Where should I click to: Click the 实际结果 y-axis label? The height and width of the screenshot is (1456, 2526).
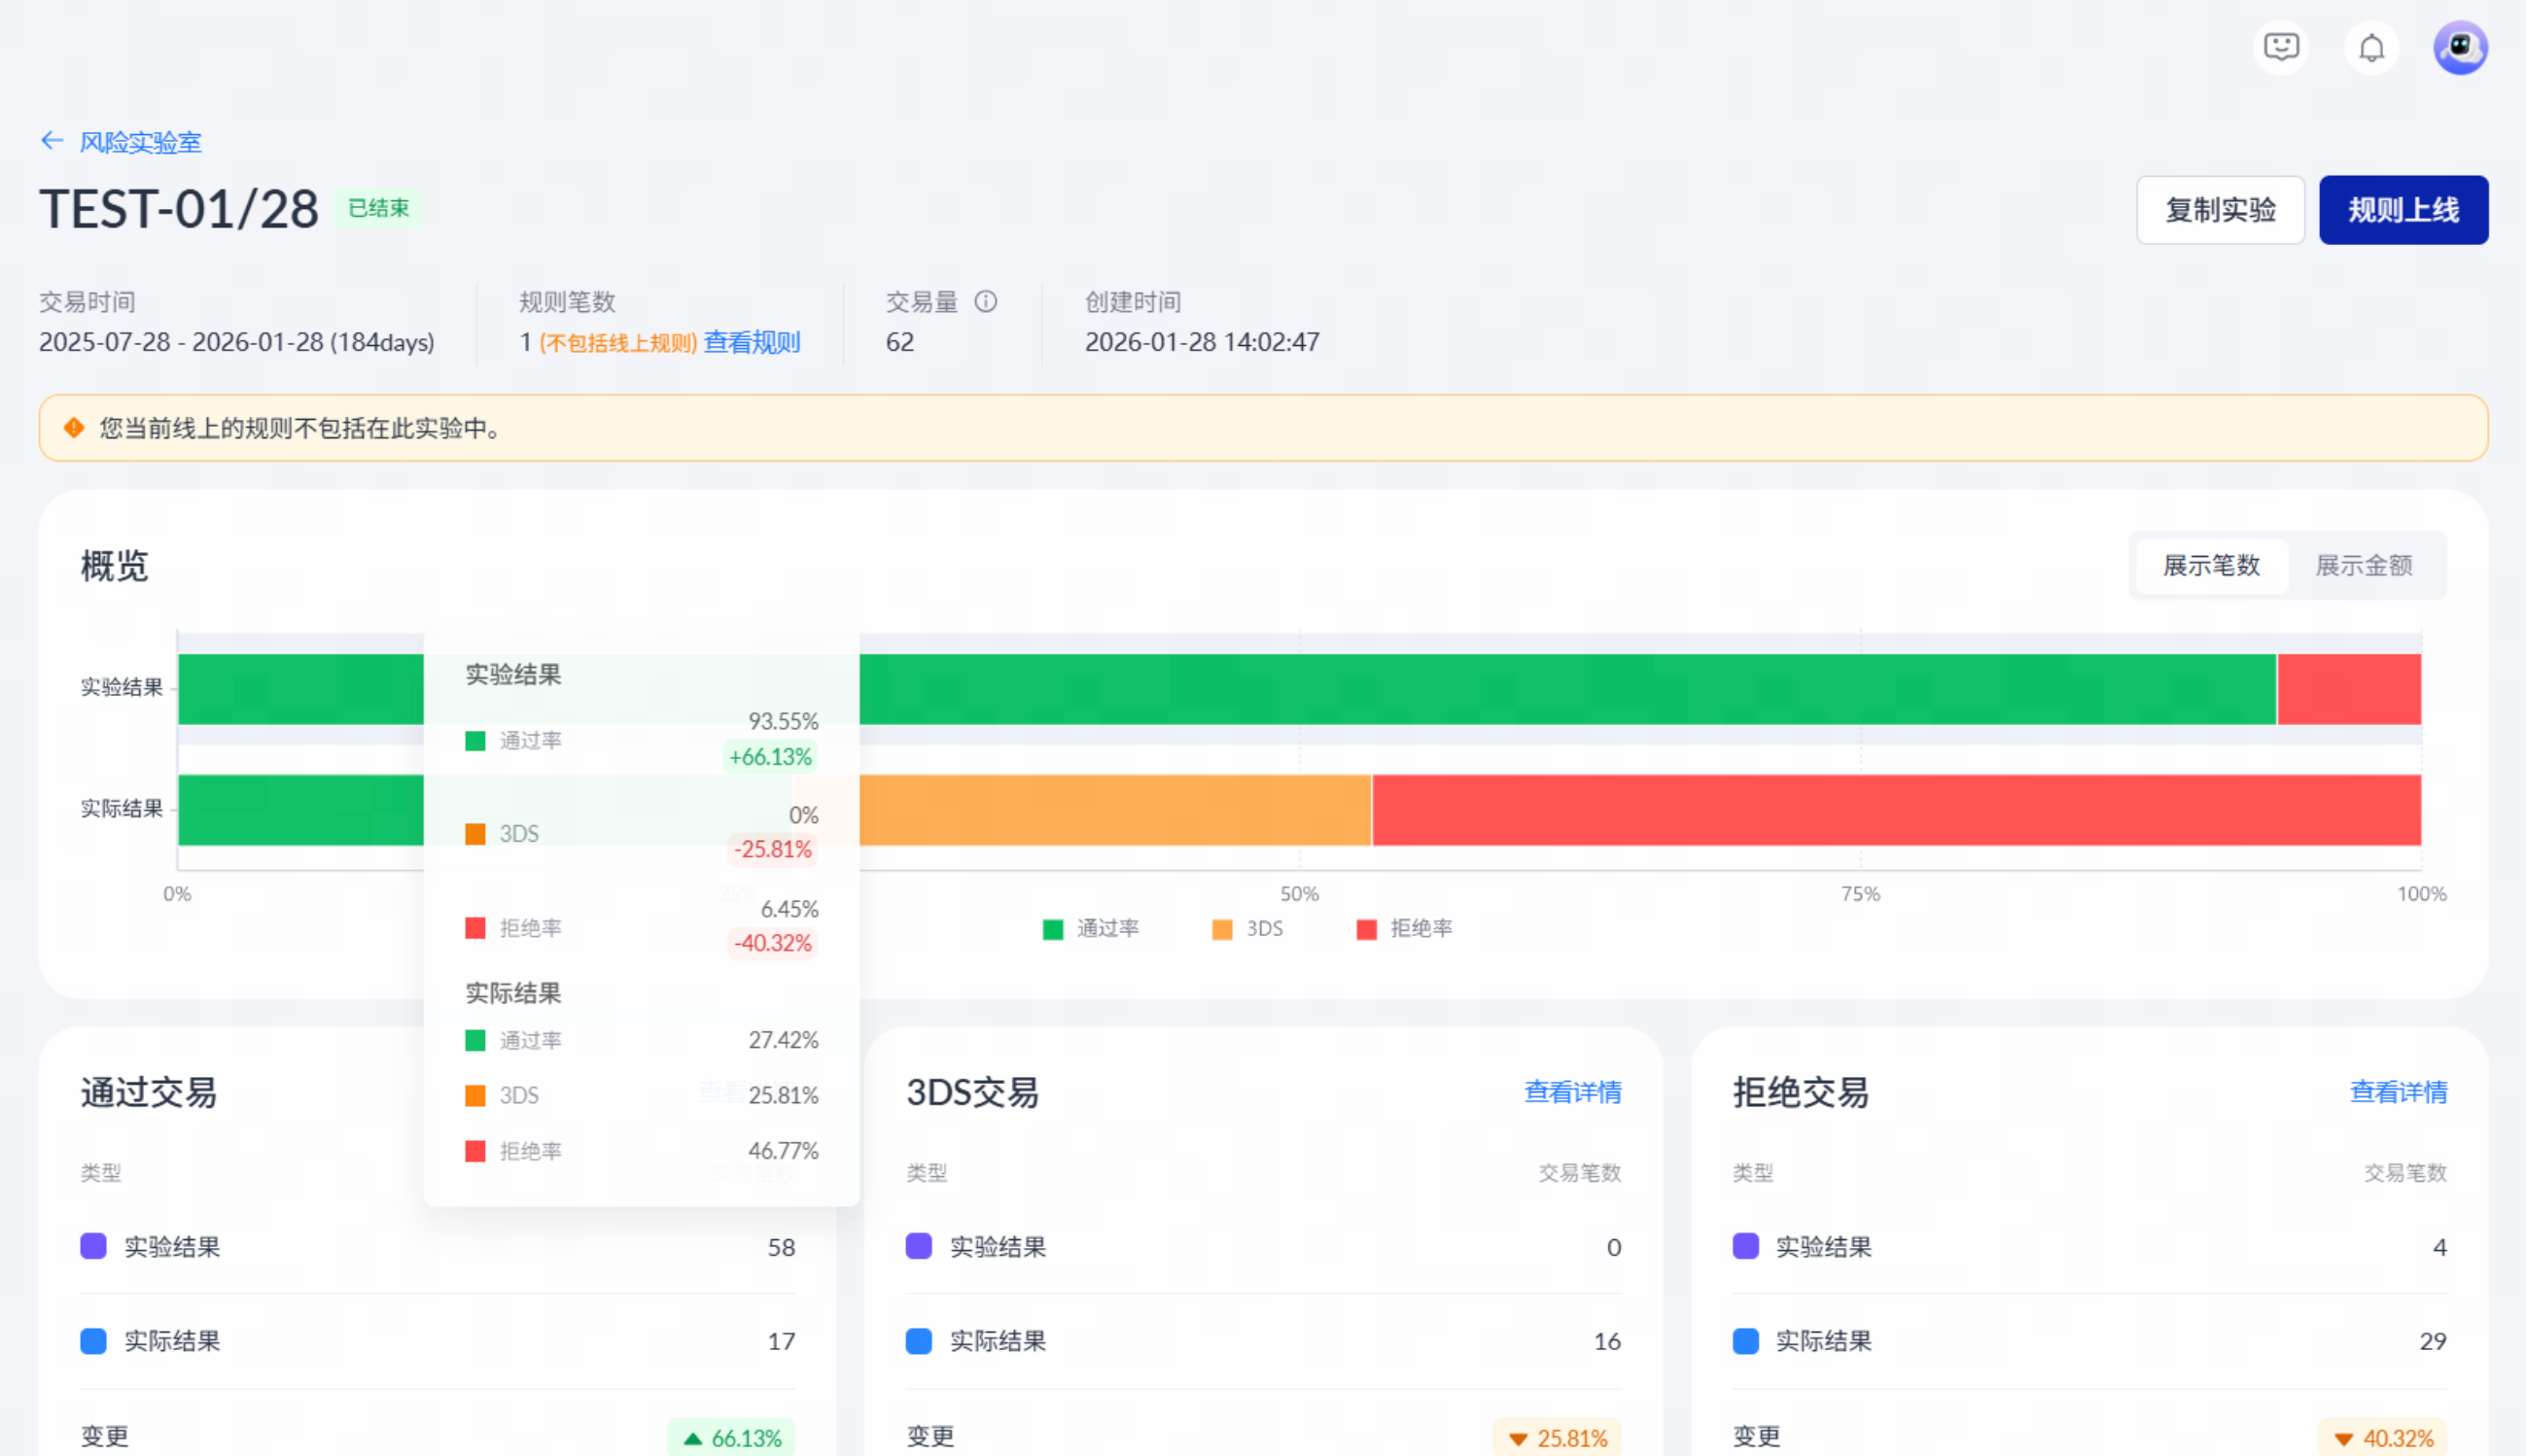(121, 808)
